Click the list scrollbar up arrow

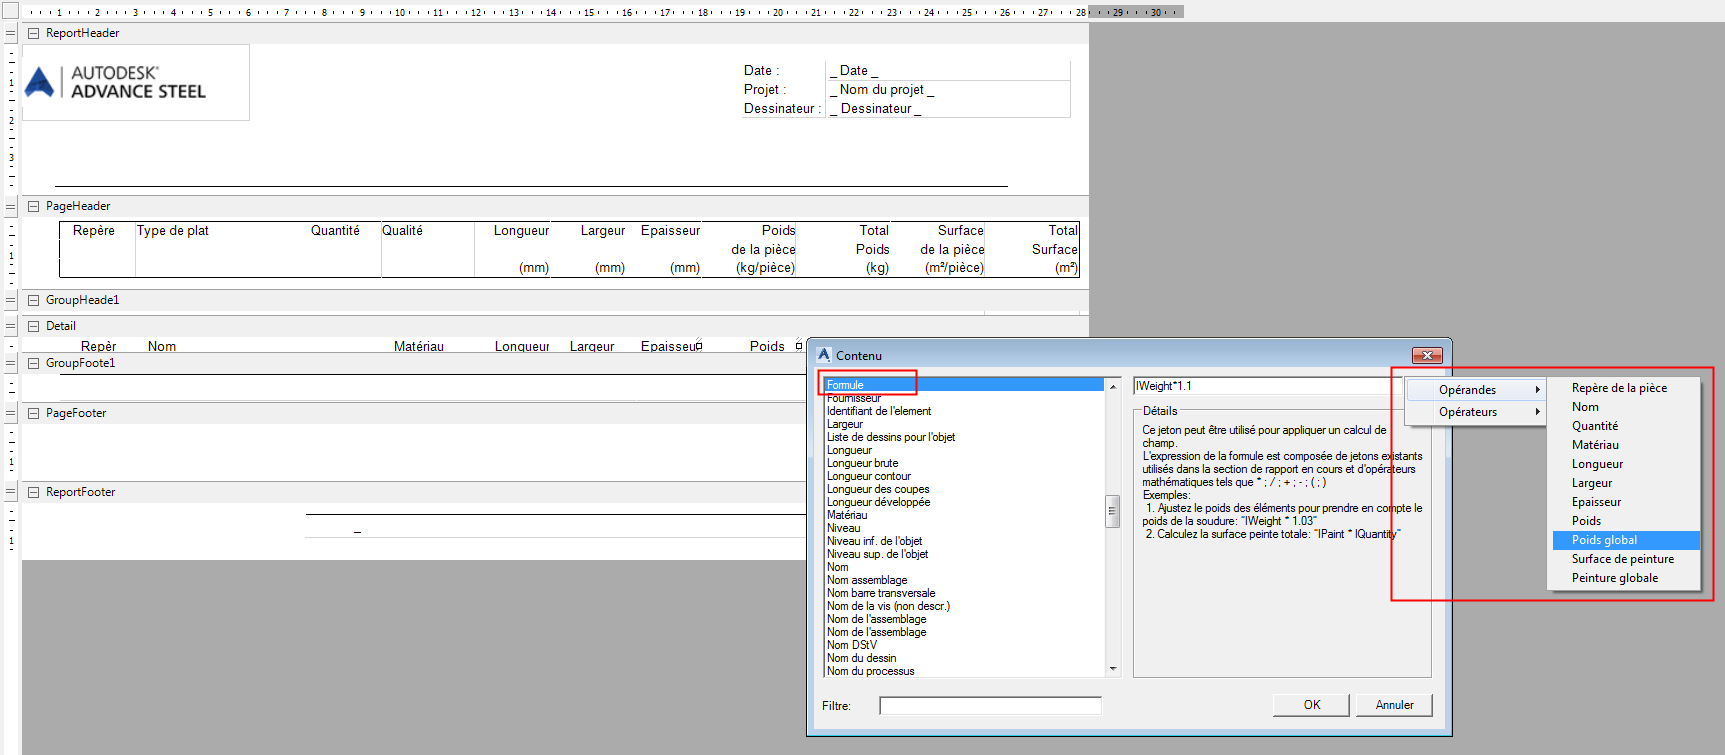coord(1112,387)
